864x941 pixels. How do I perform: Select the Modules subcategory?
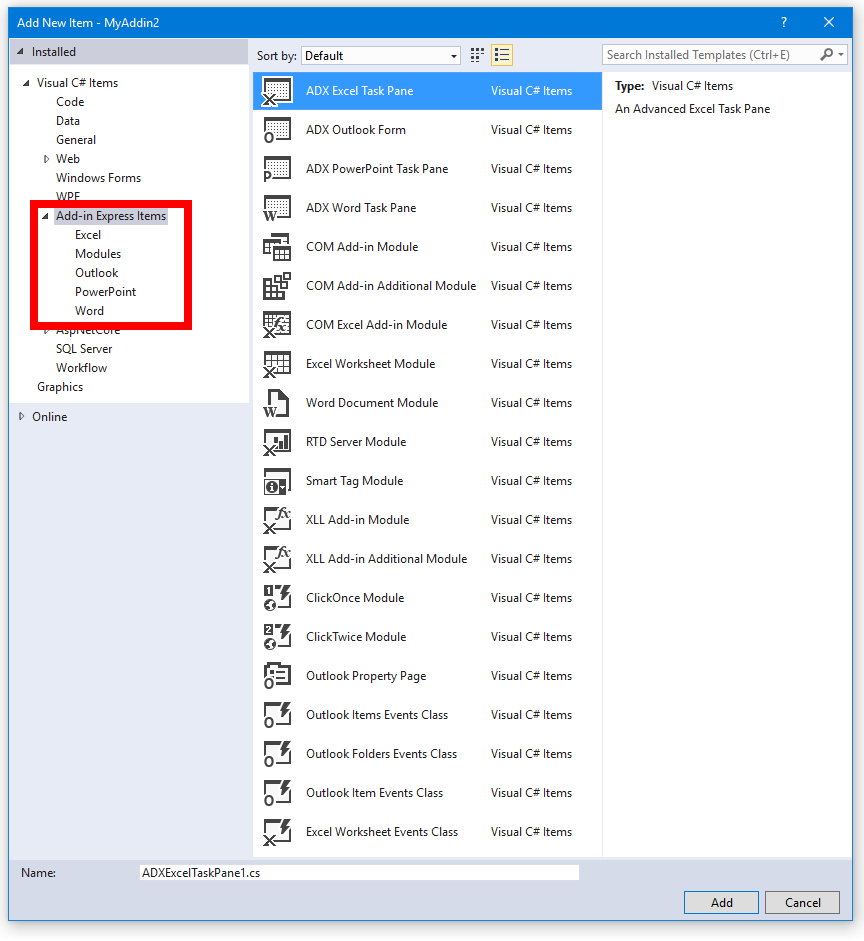tap(98, 254)
